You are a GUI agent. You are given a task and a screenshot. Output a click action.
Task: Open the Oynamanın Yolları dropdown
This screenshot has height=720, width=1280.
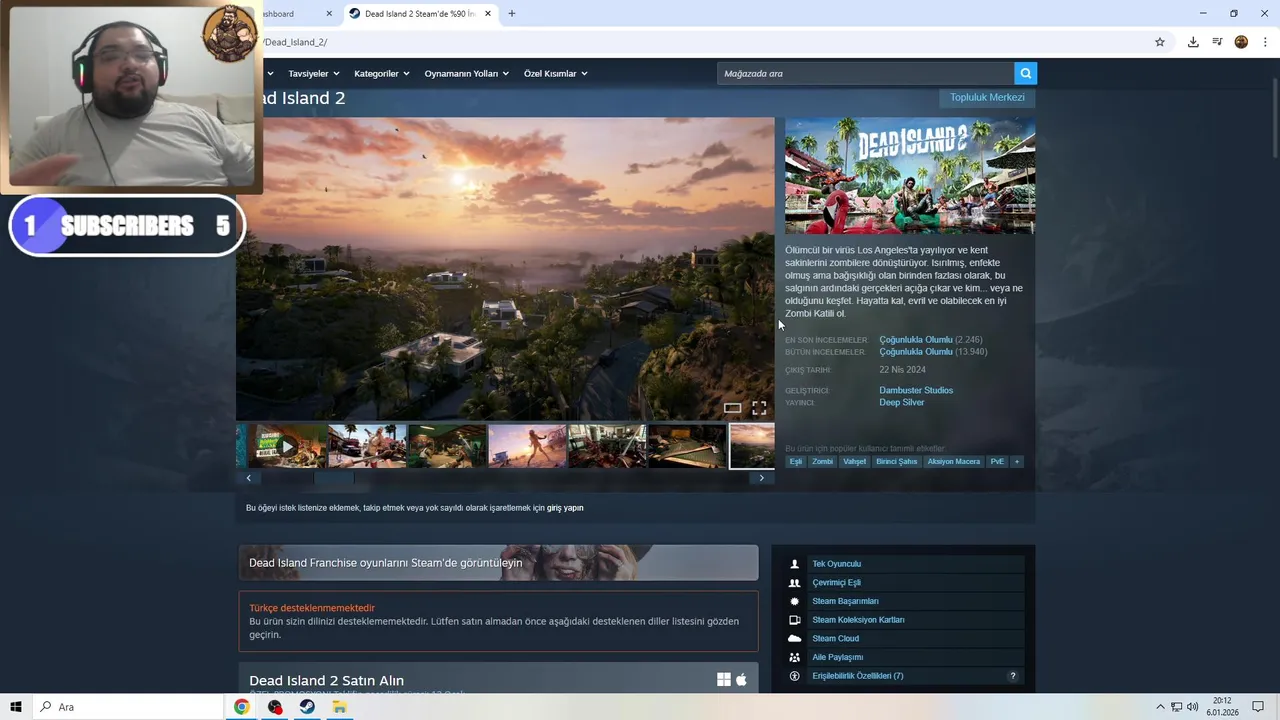(x=467, y=73)
